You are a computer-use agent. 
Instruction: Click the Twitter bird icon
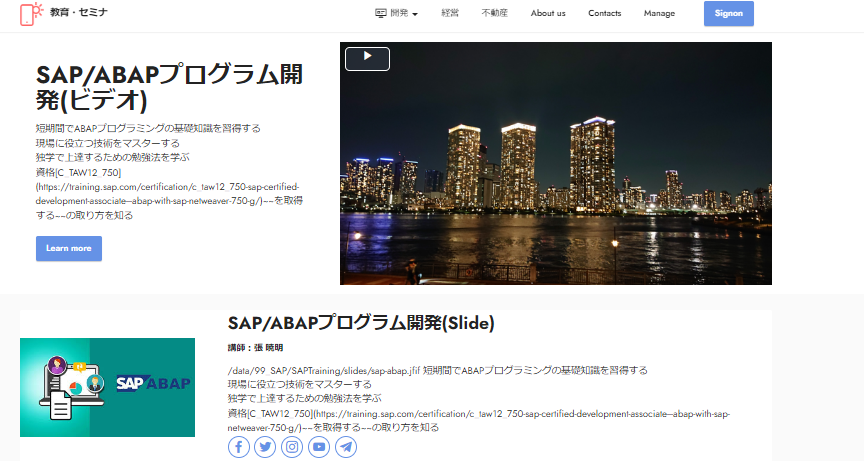click(265, 447)
